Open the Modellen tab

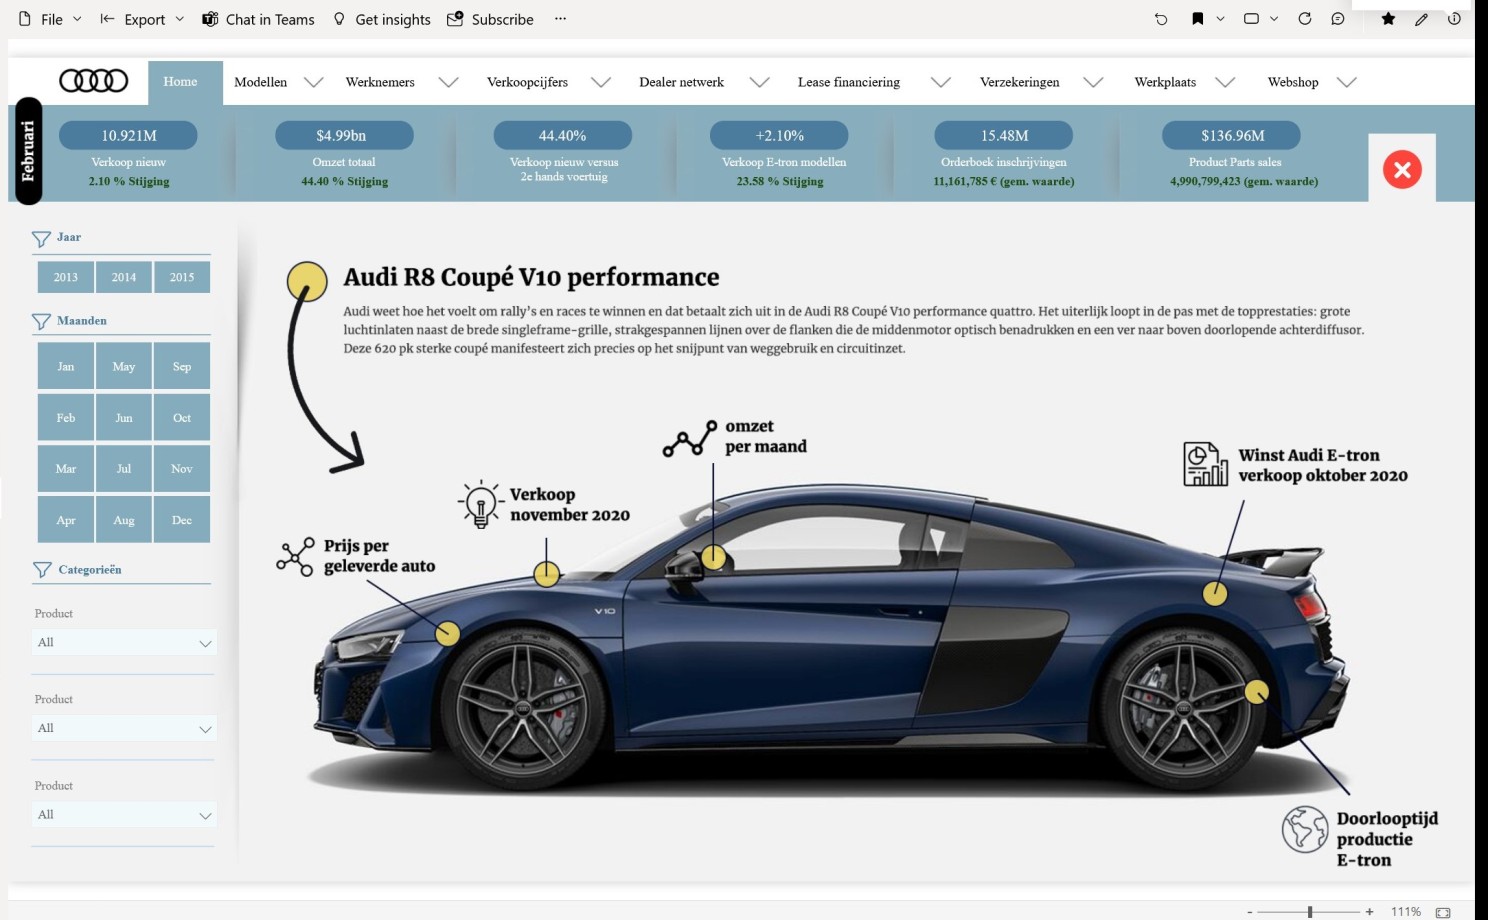(260, 82)
